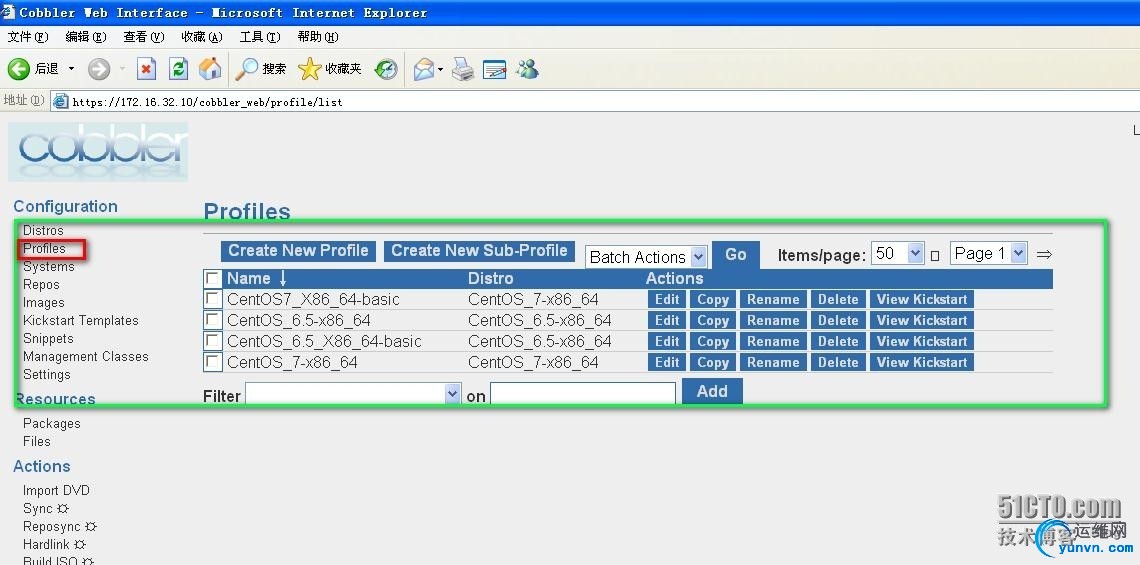Go to the Home page icon
This screenshot has height=565, width=1140.
click(x=210, y=69)
